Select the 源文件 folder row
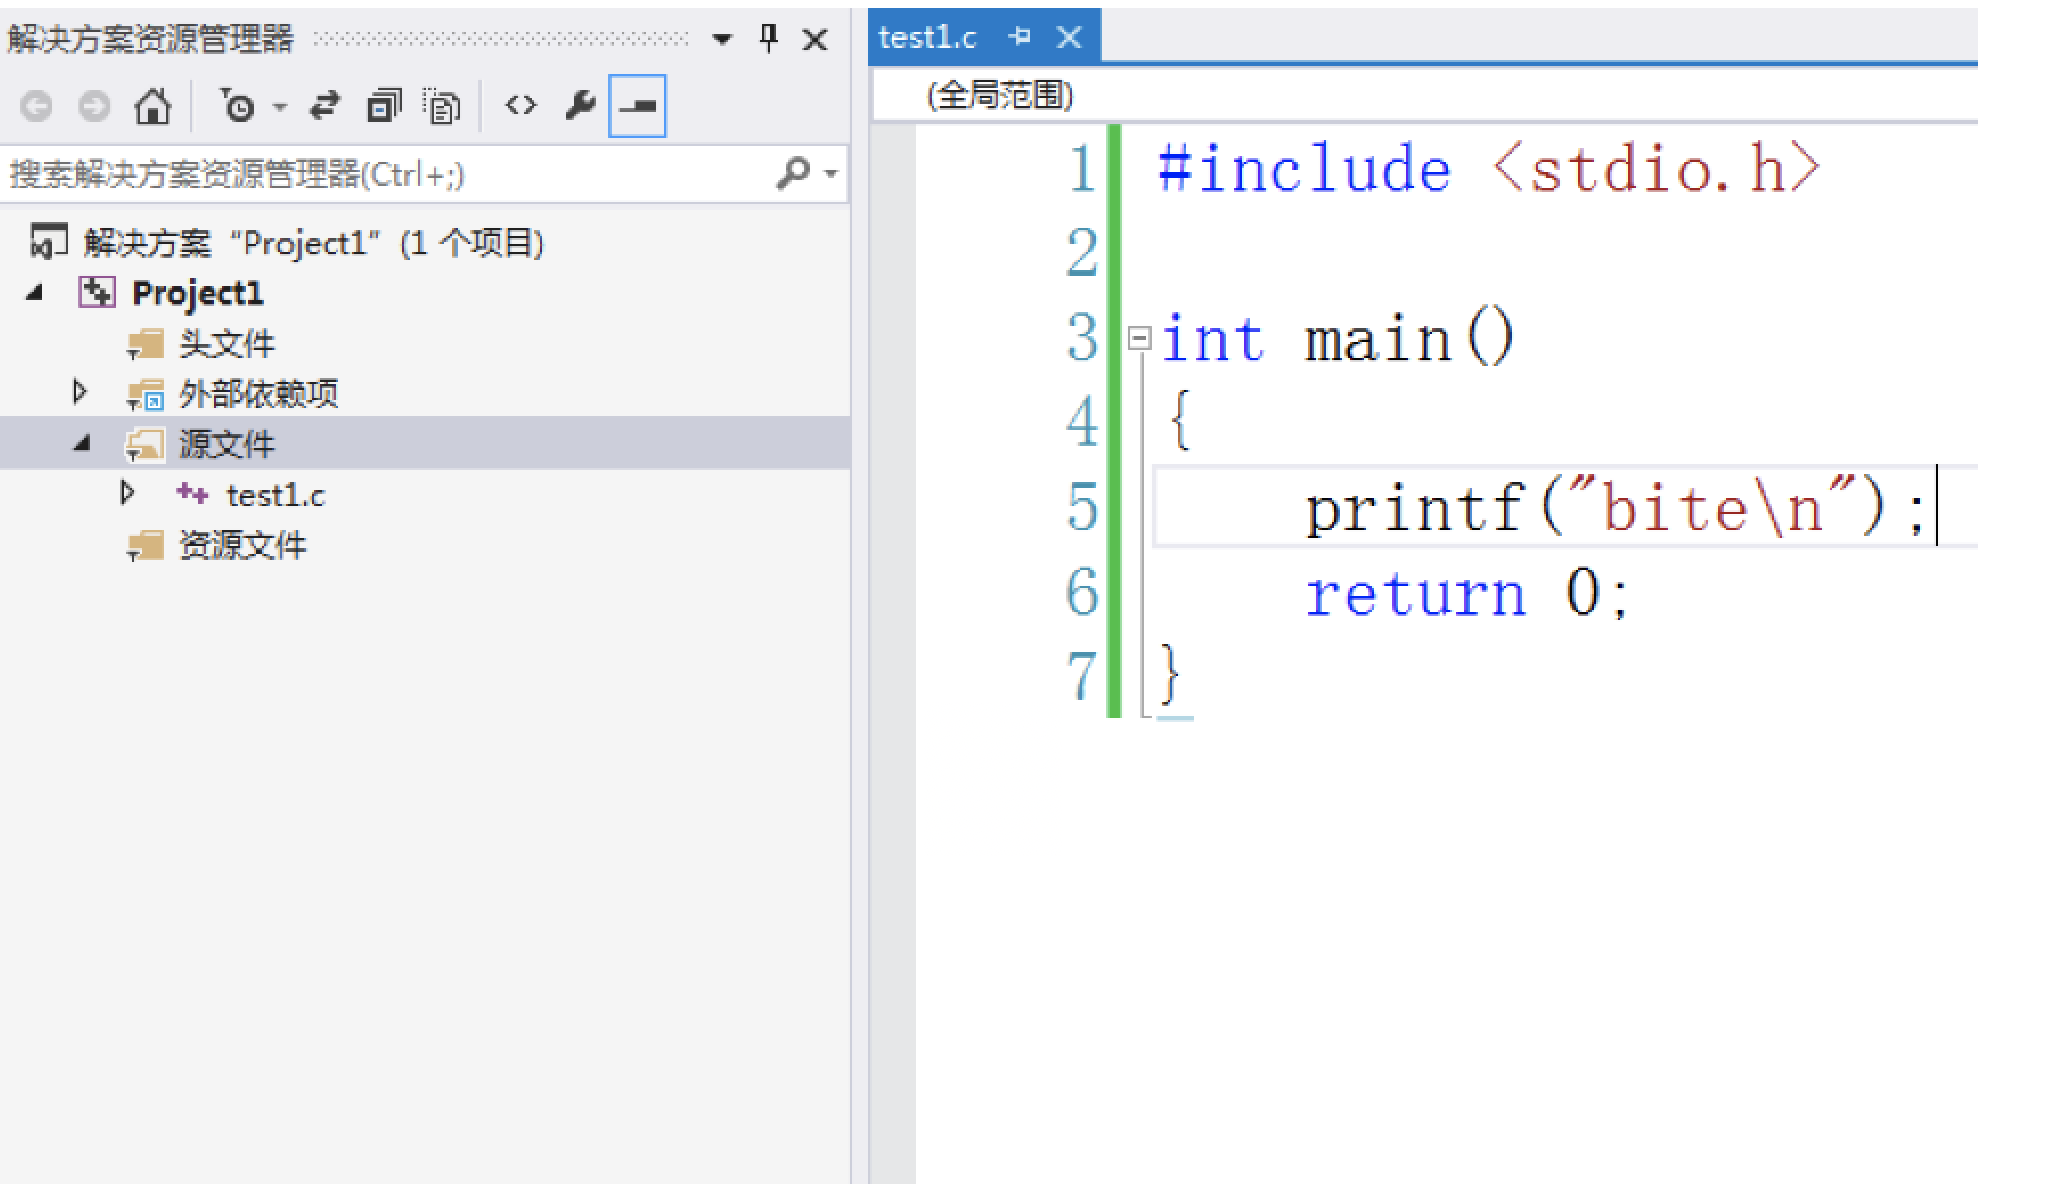This screenshot has width=2062, height=1184. tap(425, 443)
